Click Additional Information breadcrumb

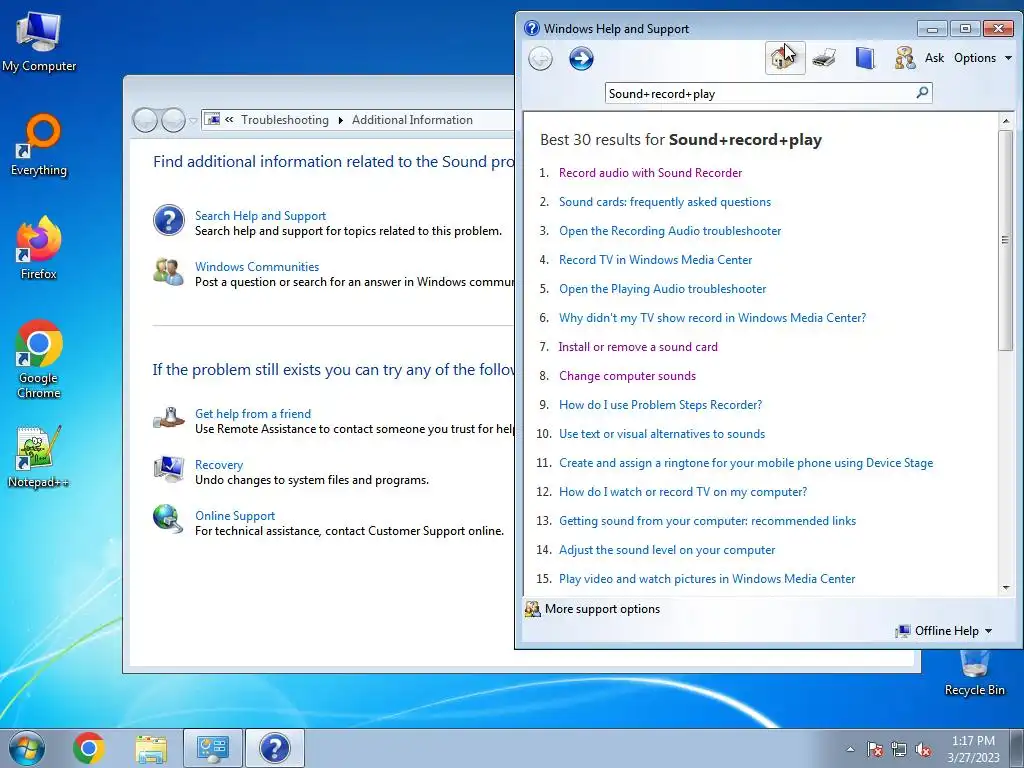(x=412, y=120)
